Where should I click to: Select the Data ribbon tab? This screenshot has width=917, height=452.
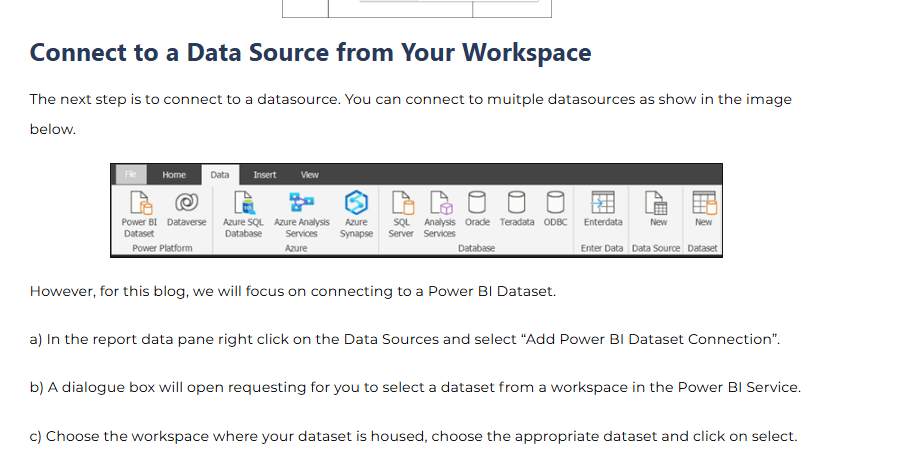point(220,174)
